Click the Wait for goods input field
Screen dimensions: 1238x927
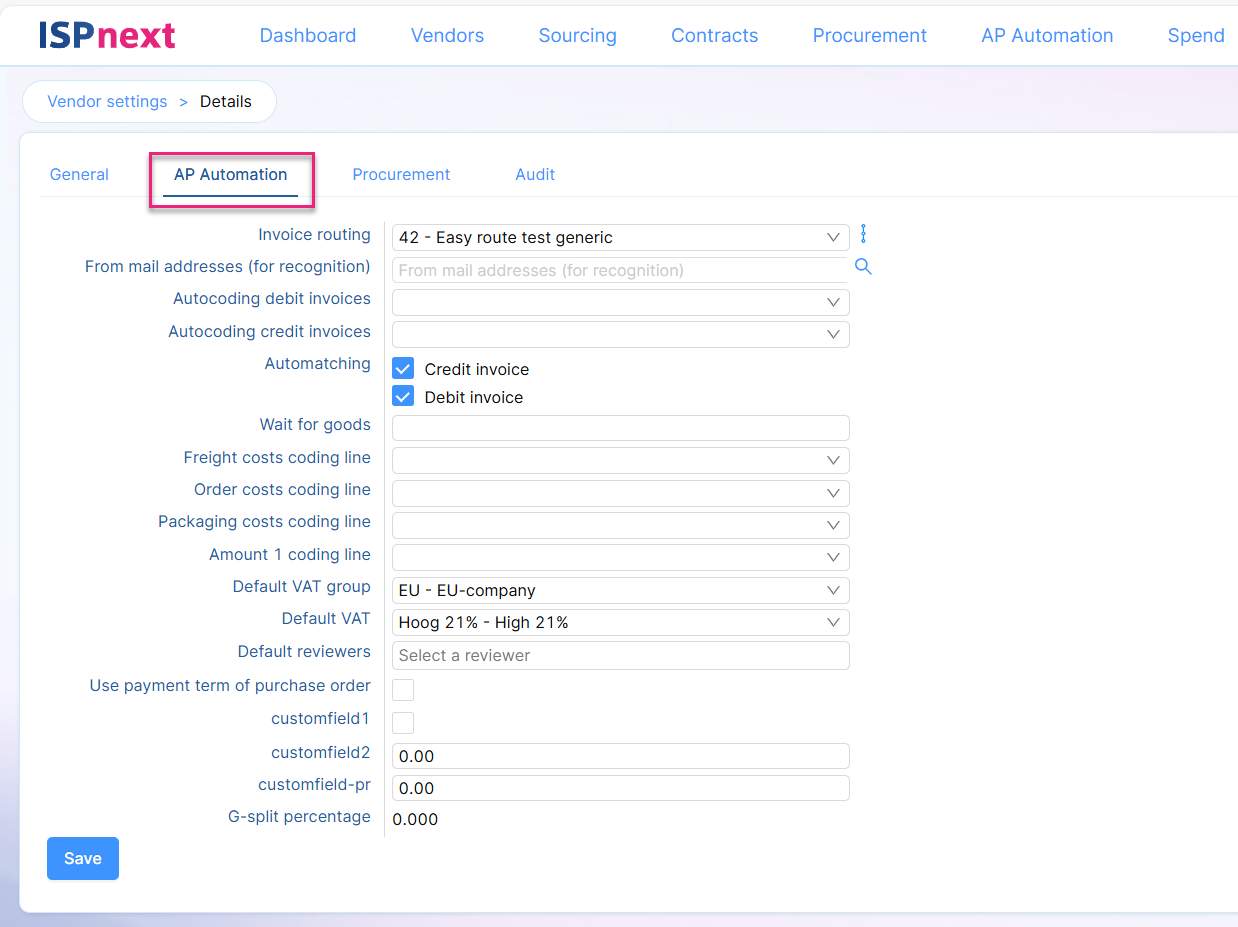pos(620,428)
